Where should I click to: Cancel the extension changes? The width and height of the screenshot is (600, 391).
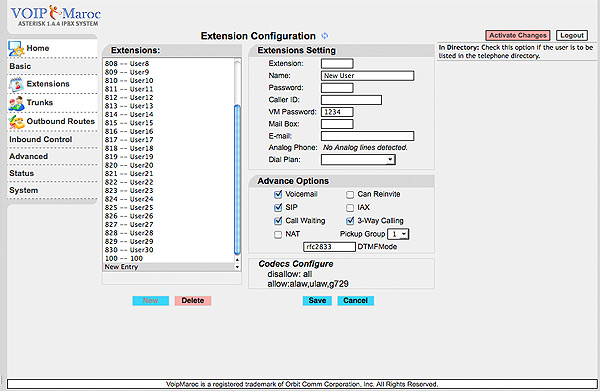coord(355,301)
